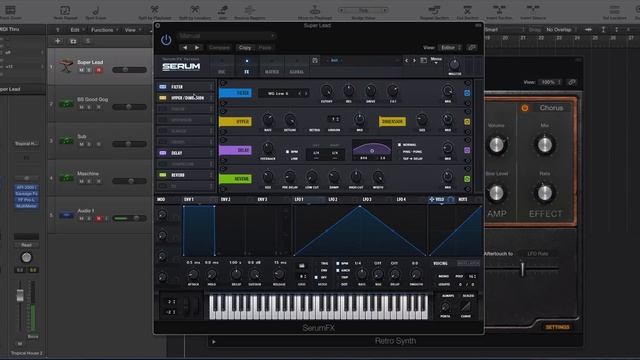Image resolution: width=640 pixels, height=360 pixels.
Task: Click the Copy button in plugin header
Action: [245, 48]
